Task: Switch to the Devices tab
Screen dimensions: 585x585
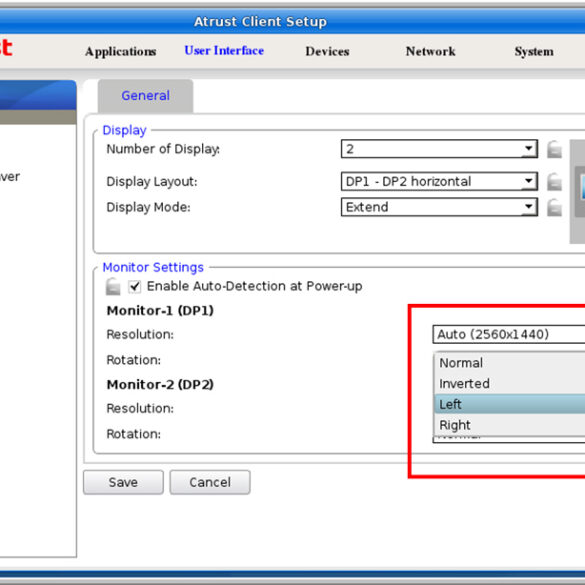Action: pos(327,51)
